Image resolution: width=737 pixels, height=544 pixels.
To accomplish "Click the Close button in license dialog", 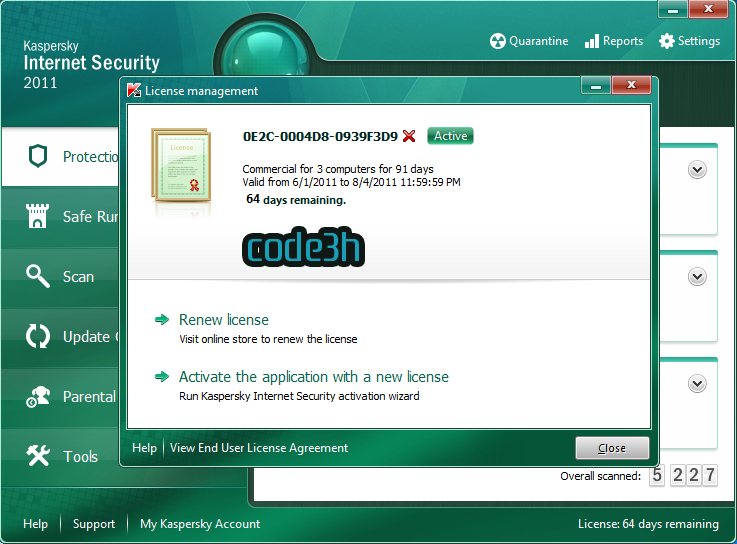I will pyautogui.click(x=612, y=448).
